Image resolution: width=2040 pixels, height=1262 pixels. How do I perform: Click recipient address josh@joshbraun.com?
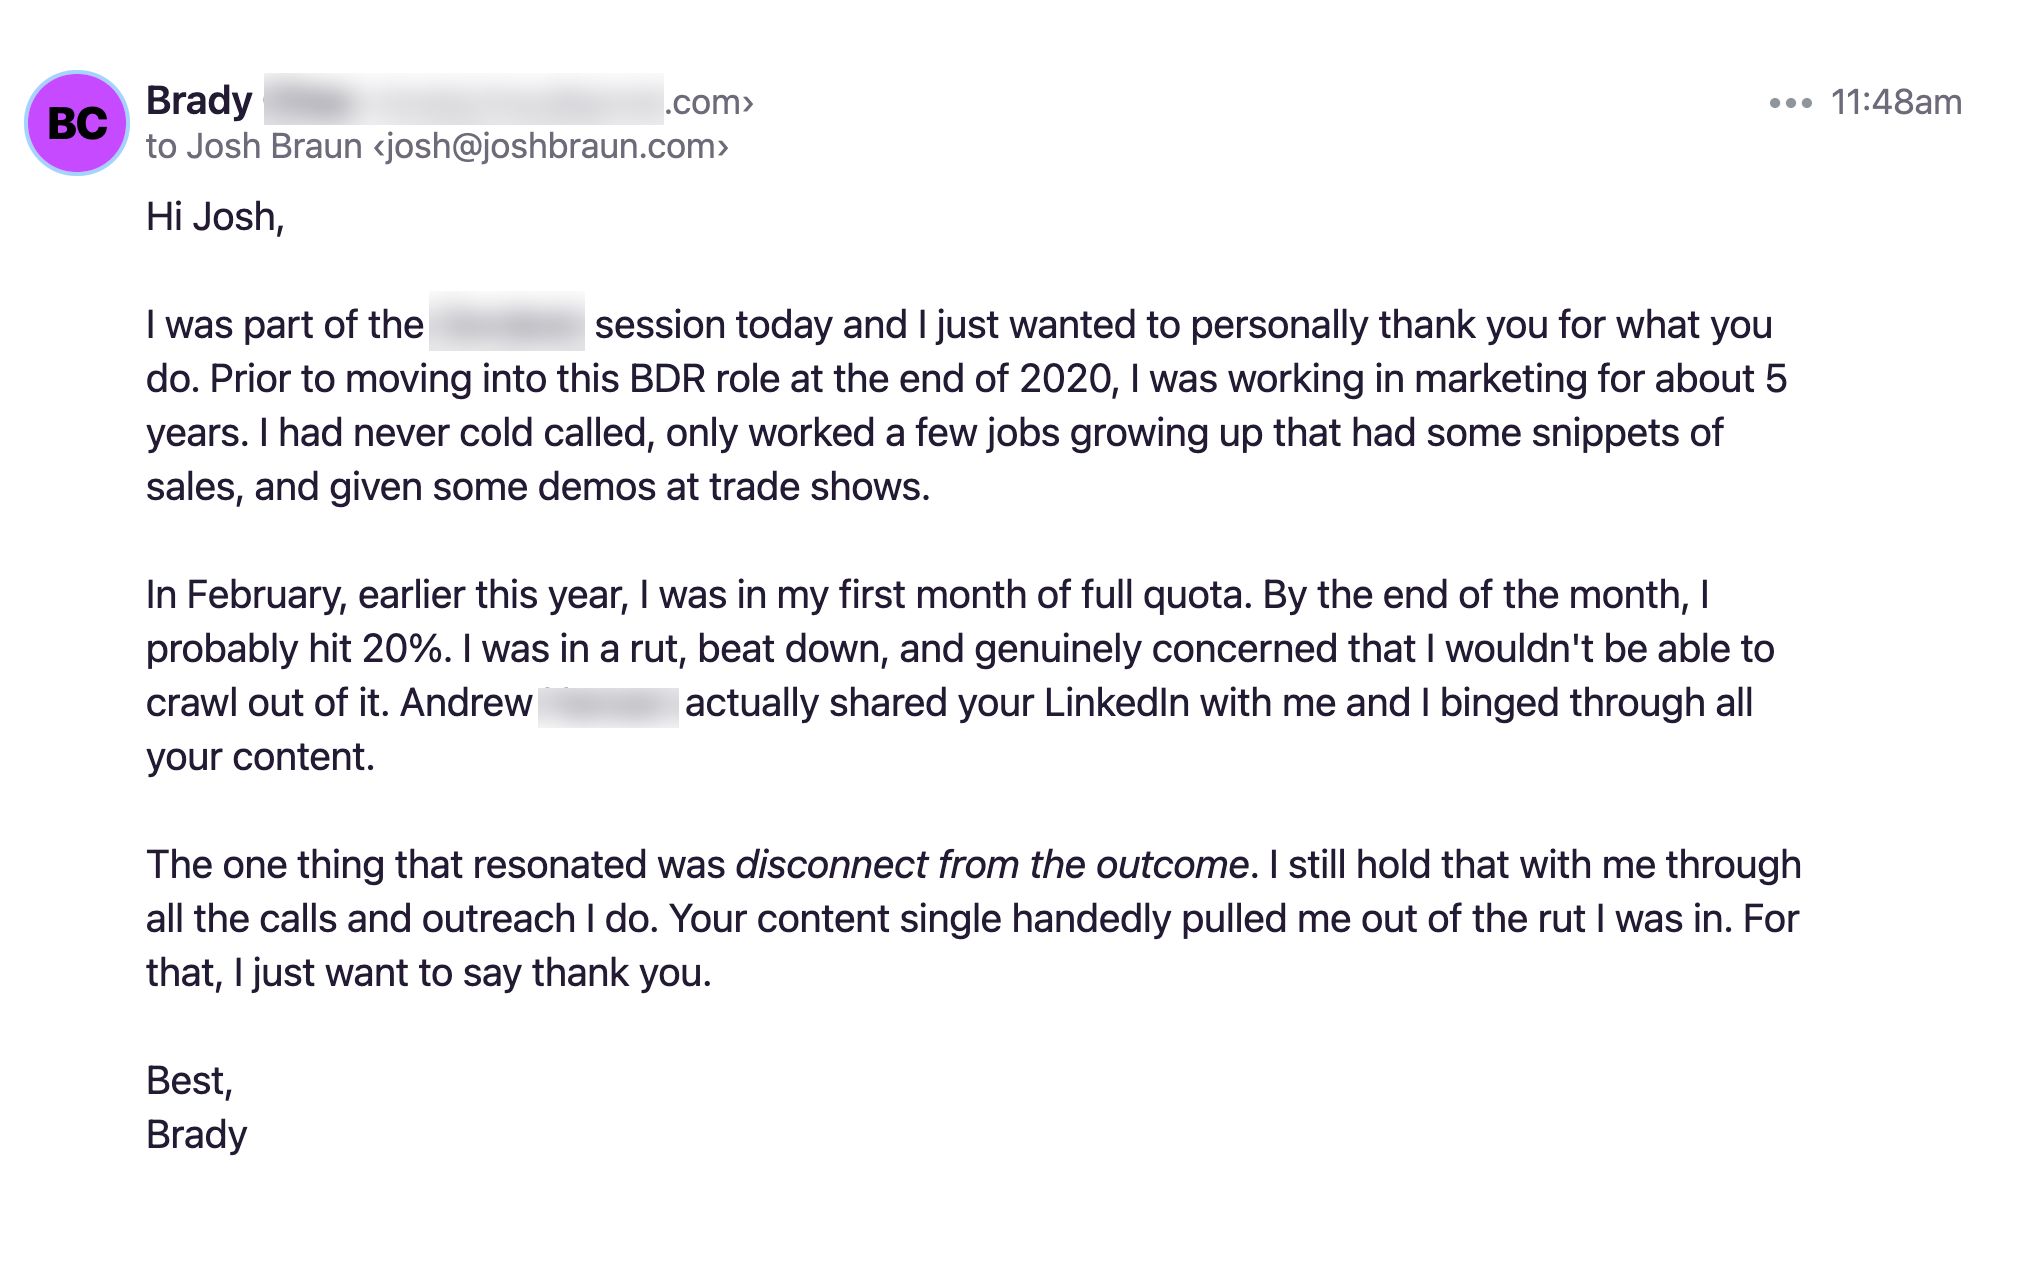tap(551, 146)
